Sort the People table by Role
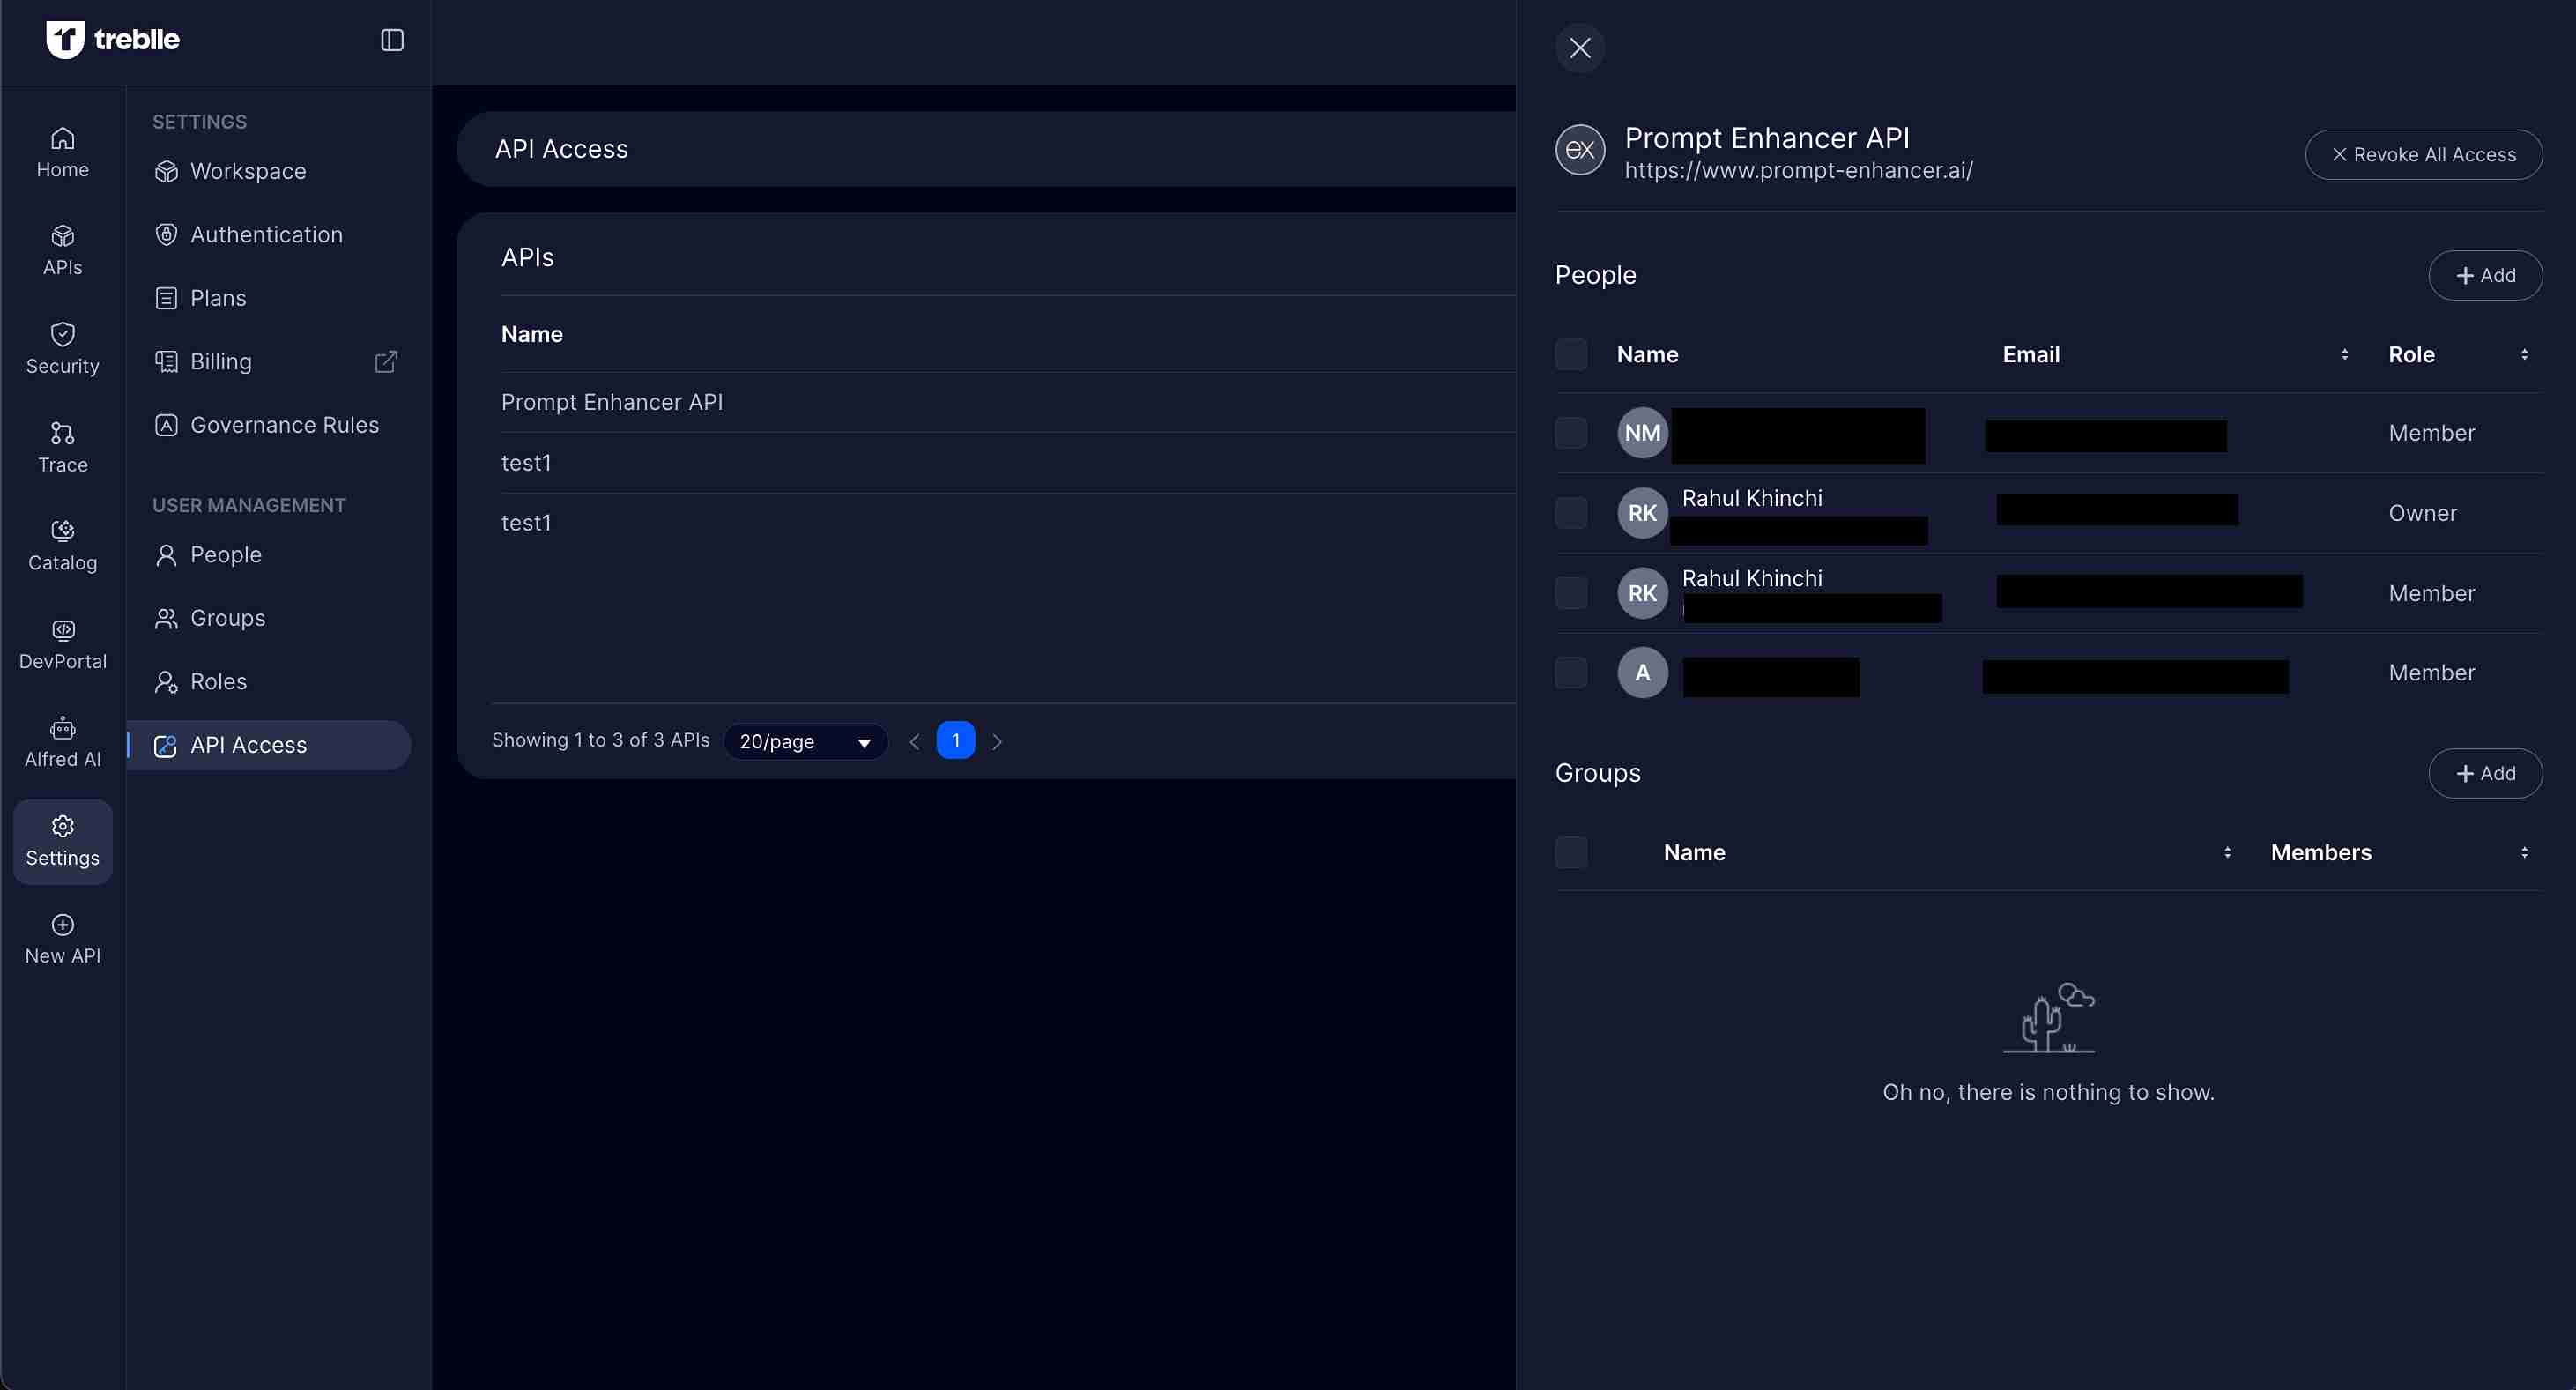This screenshot has height=1390, width=2576. pyautogui.click(x=2524, y=354)
